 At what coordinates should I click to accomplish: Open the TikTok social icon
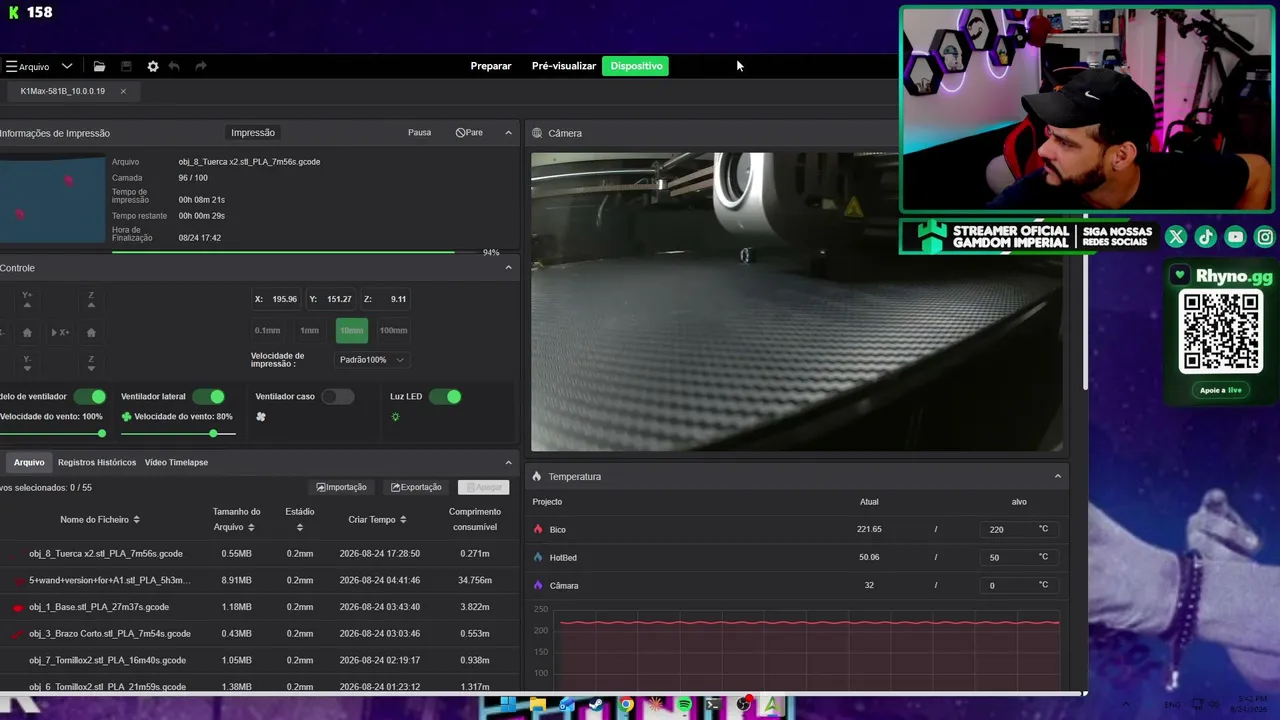(x=1206, y=237)
